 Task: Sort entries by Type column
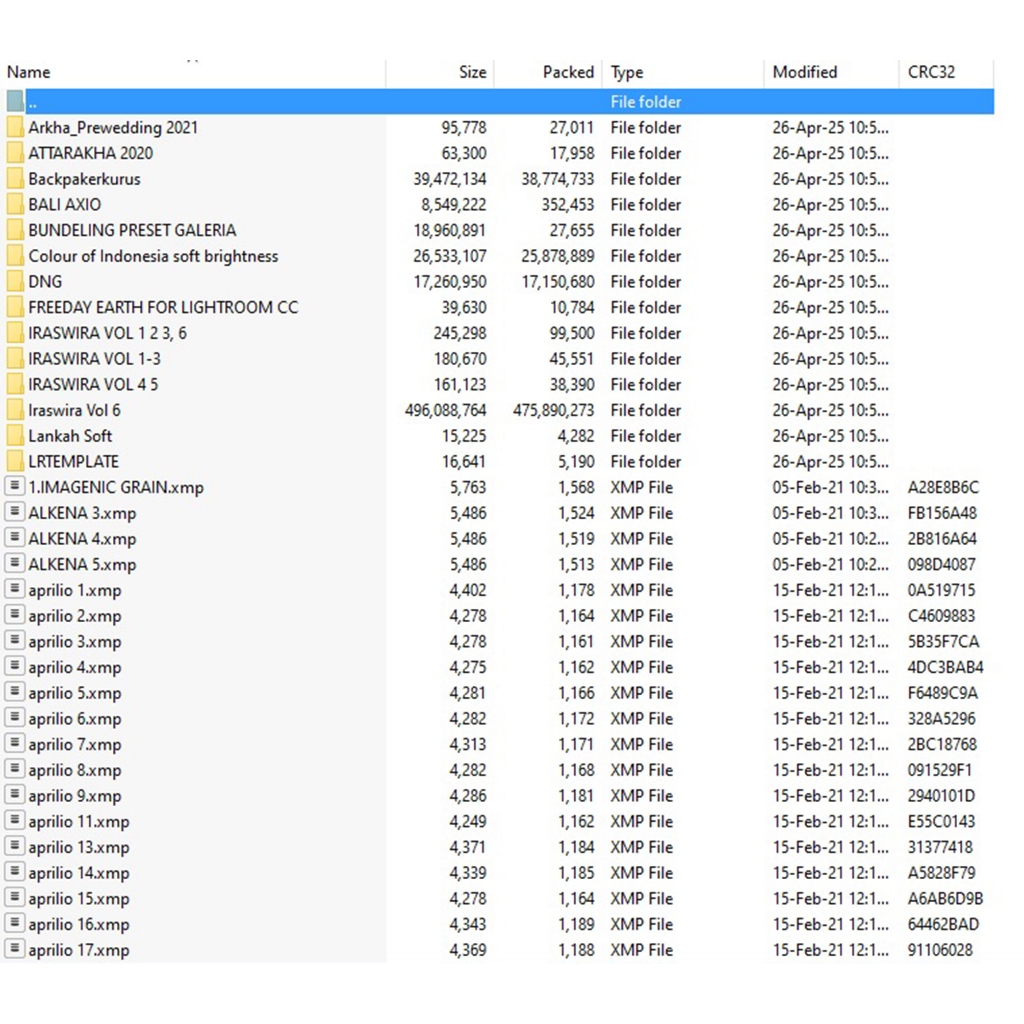[x=627, y=72]
